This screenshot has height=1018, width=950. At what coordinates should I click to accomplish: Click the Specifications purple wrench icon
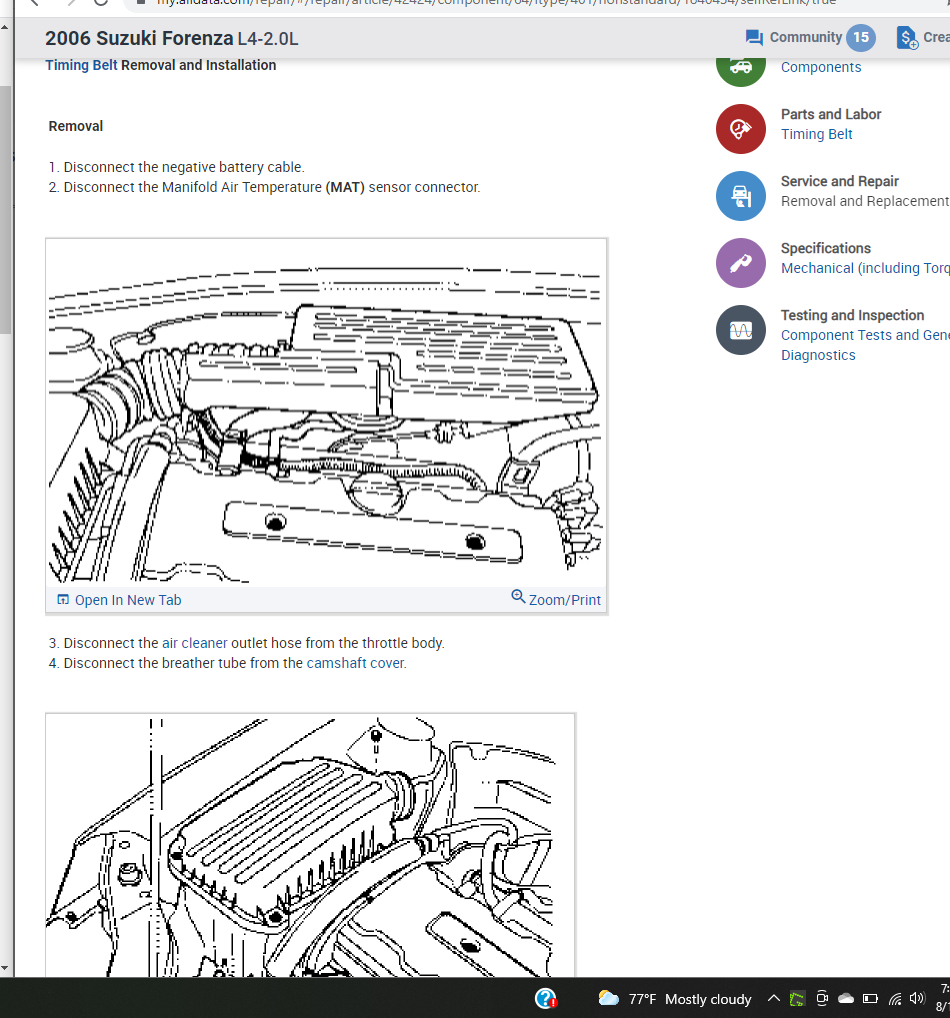741,262
